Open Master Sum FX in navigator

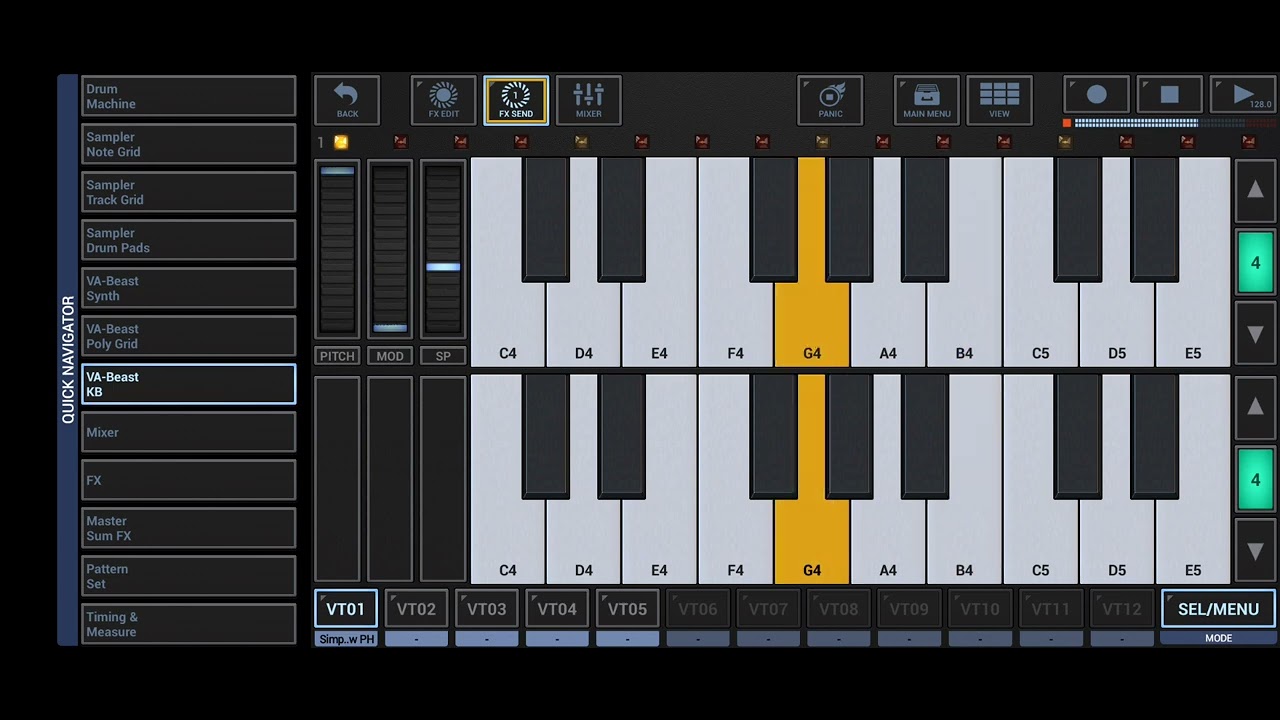point(189,528)
